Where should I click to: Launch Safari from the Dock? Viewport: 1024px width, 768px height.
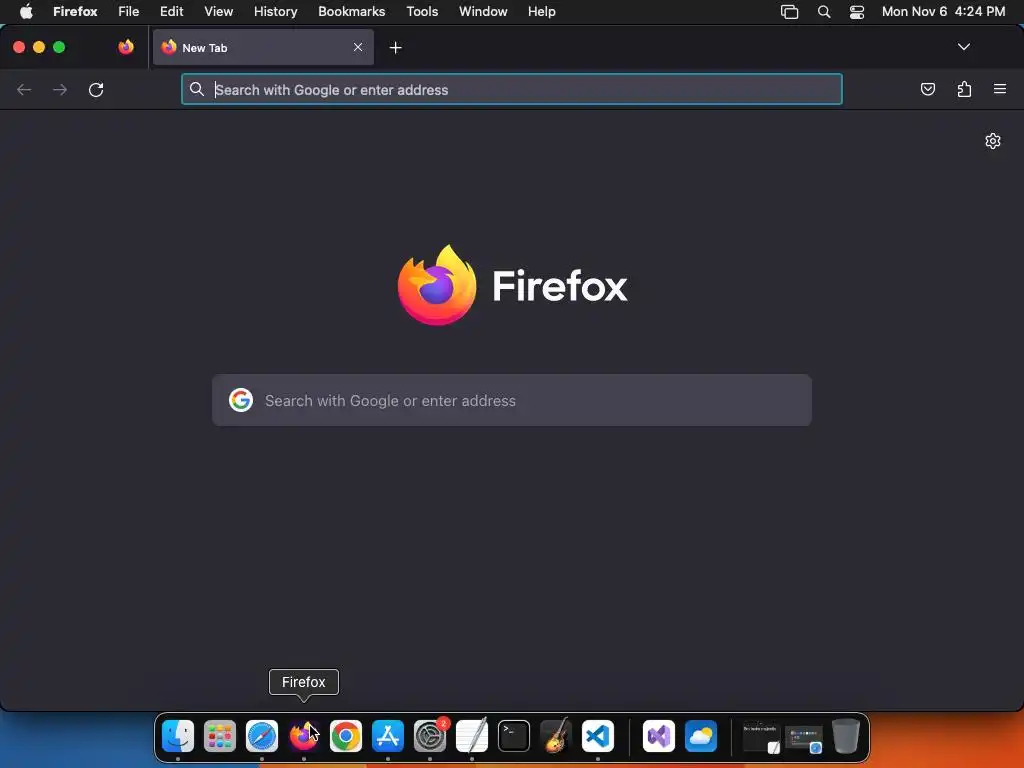click(x=262, y=736)
